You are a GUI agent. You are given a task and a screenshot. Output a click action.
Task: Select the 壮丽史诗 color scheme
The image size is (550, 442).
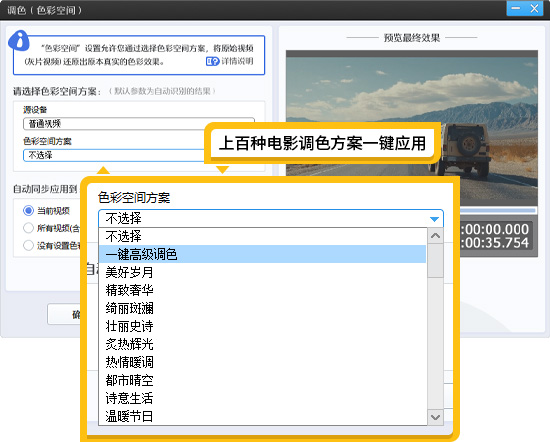click(x=262, y=326)
